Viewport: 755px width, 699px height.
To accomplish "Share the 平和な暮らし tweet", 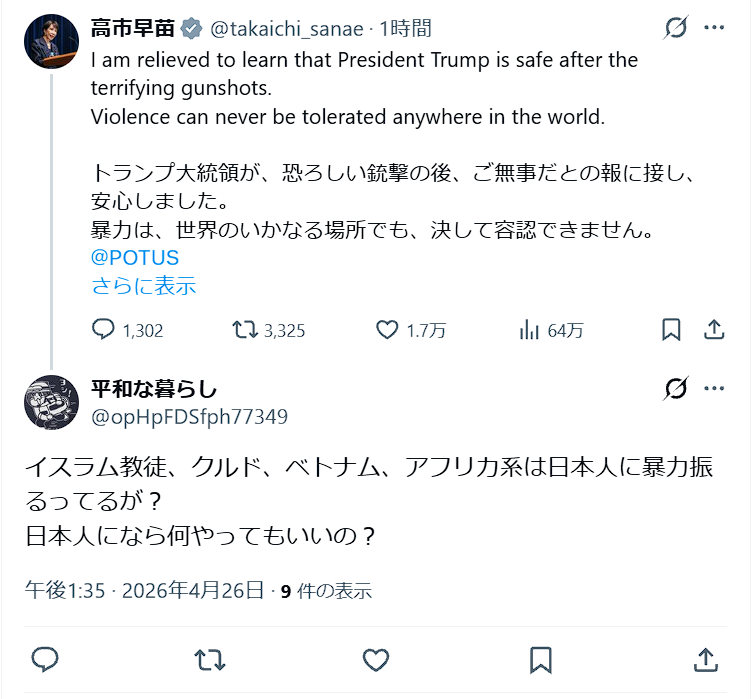I will coord(705,659).
